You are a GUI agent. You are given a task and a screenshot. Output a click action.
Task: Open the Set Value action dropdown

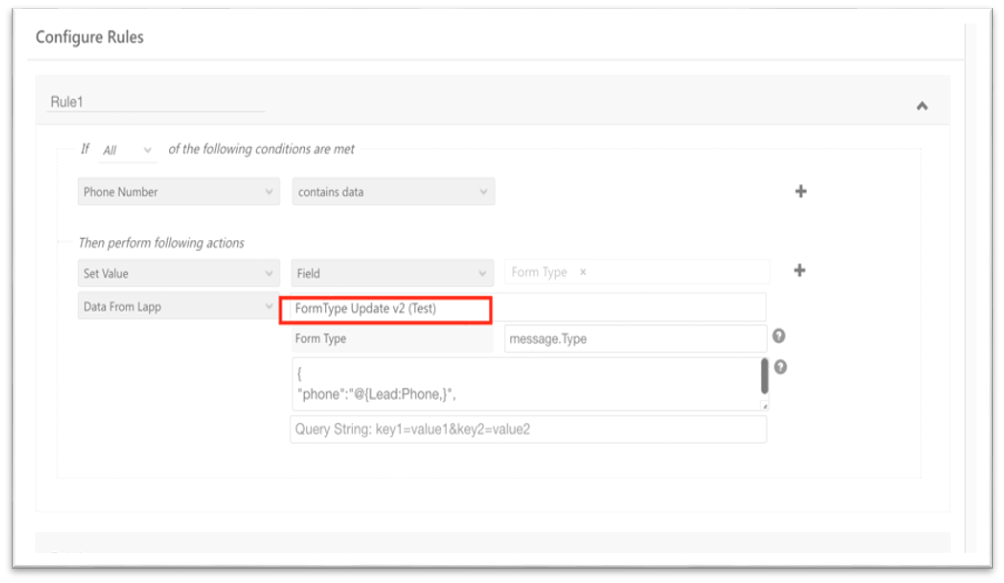pos(178,272)
